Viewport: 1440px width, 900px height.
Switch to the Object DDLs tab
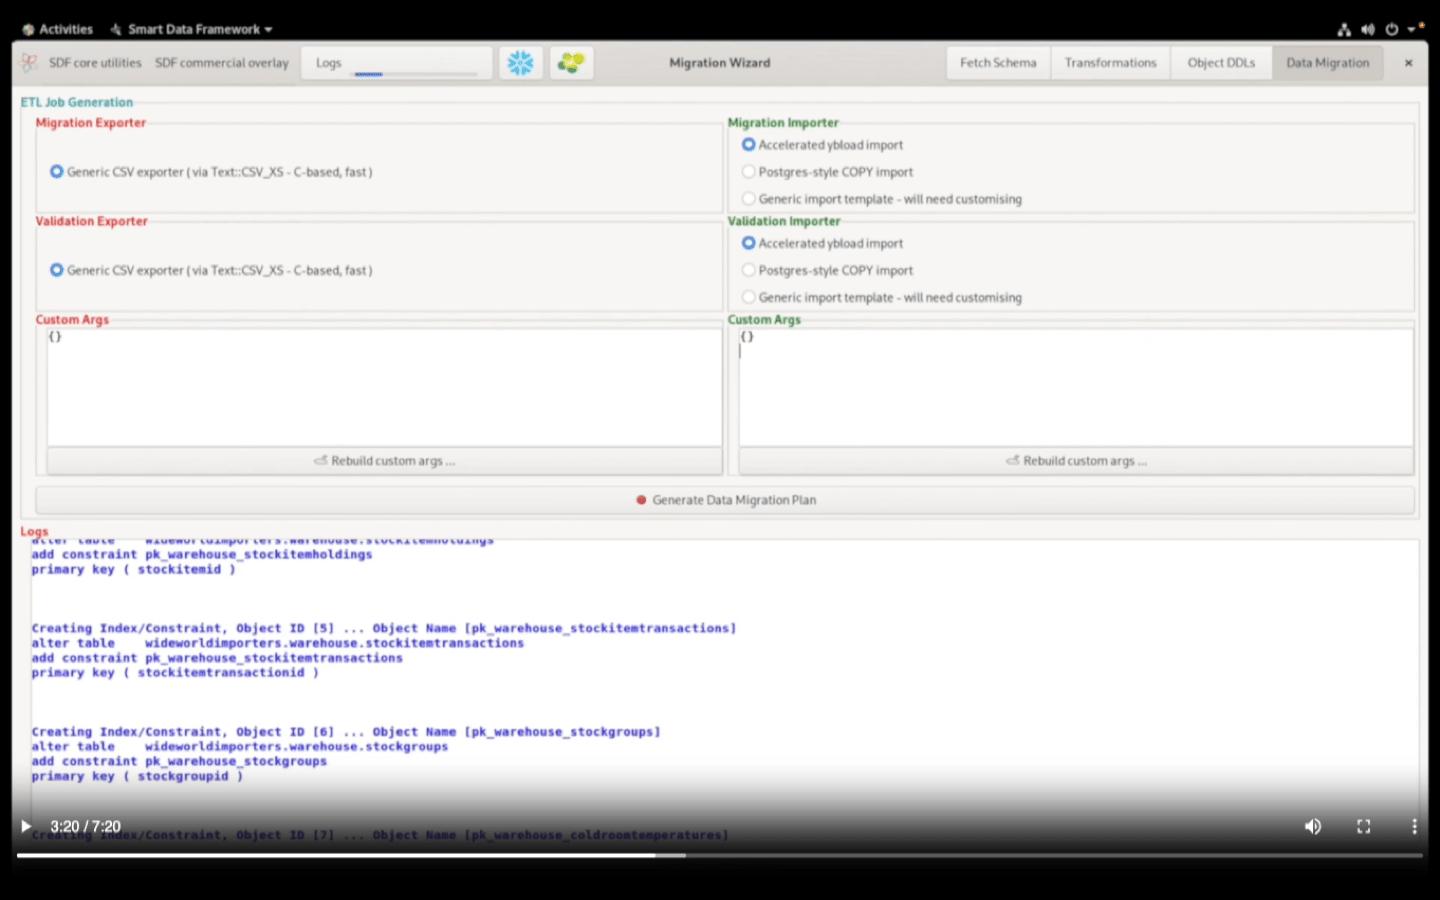coord(1220,62)
